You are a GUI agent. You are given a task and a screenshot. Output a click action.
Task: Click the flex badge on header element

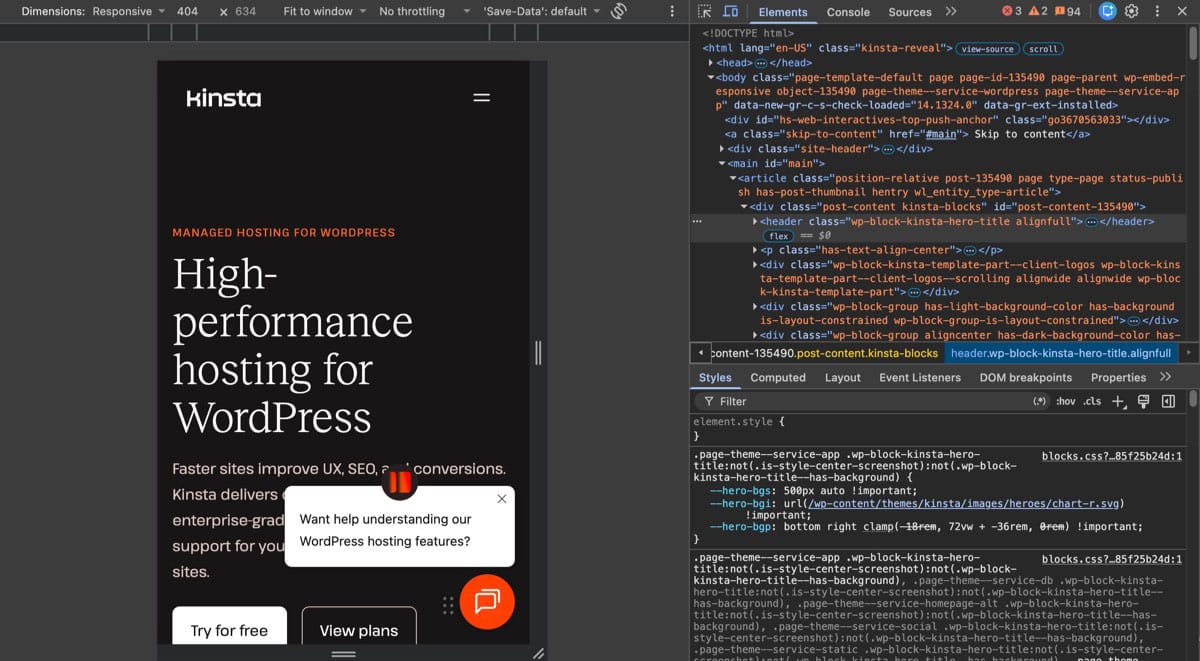tap(779, 236)
